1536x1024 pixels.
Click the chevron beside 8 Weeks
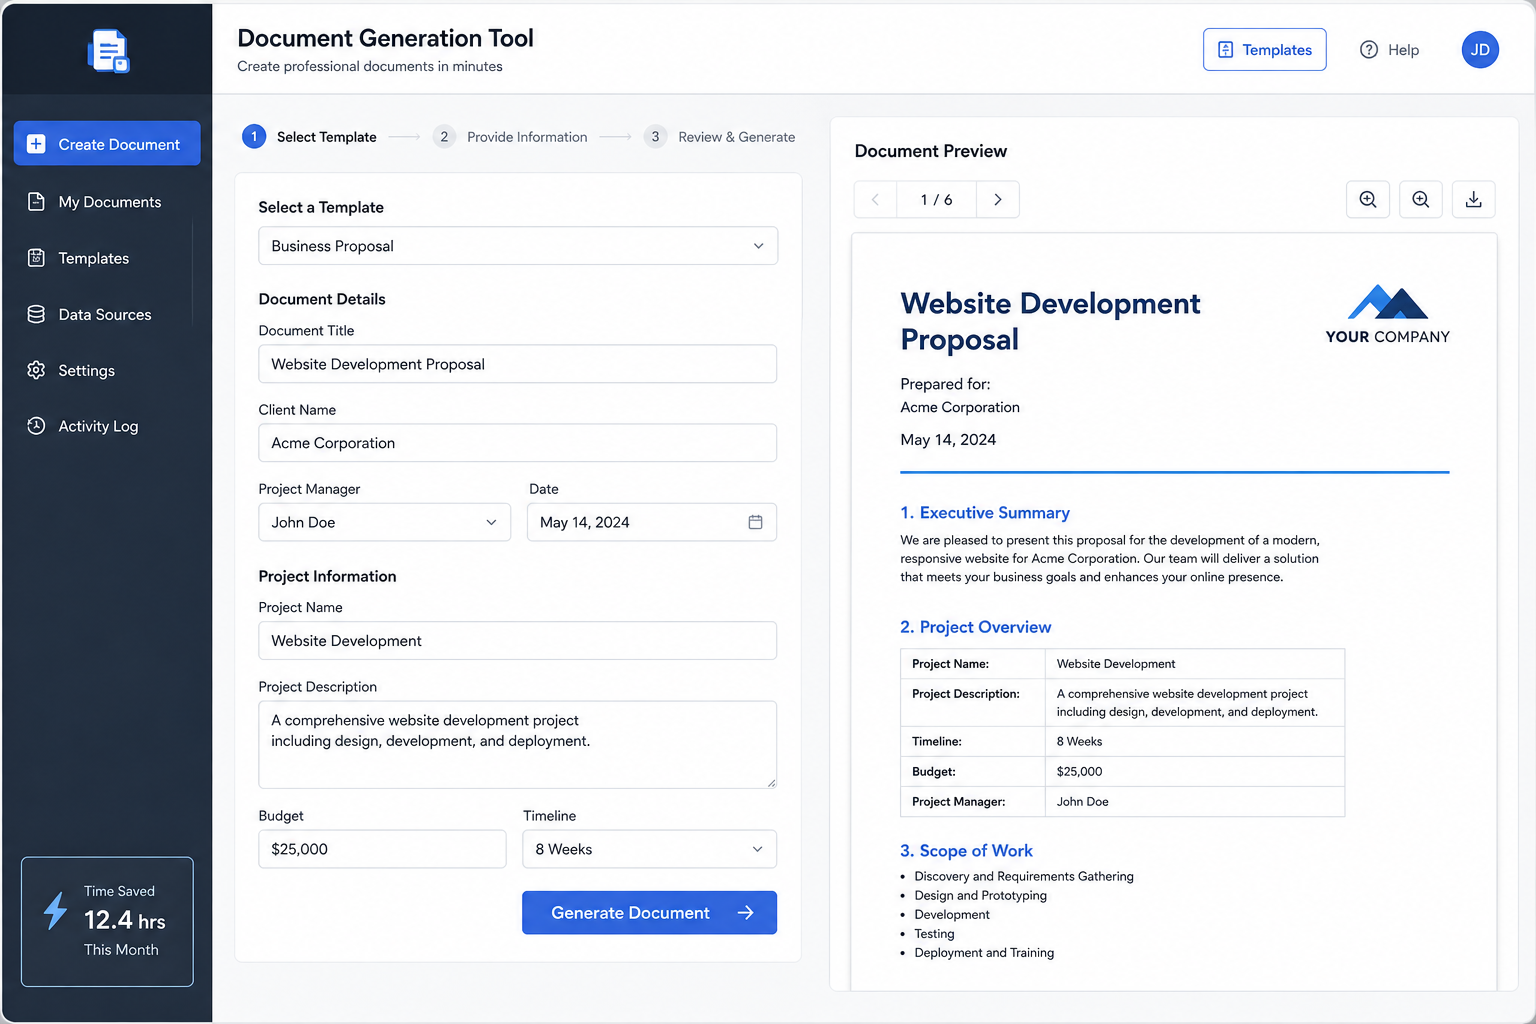[x=757, y=849]
